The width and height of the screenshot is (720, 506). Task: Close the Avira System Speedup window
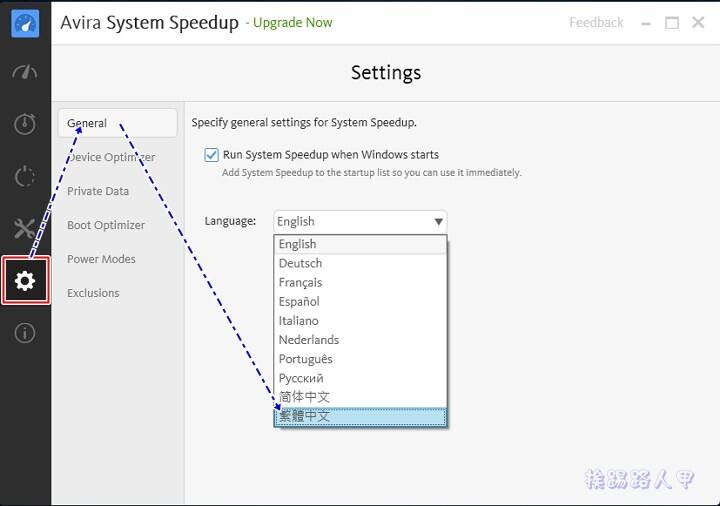[698, 22]
